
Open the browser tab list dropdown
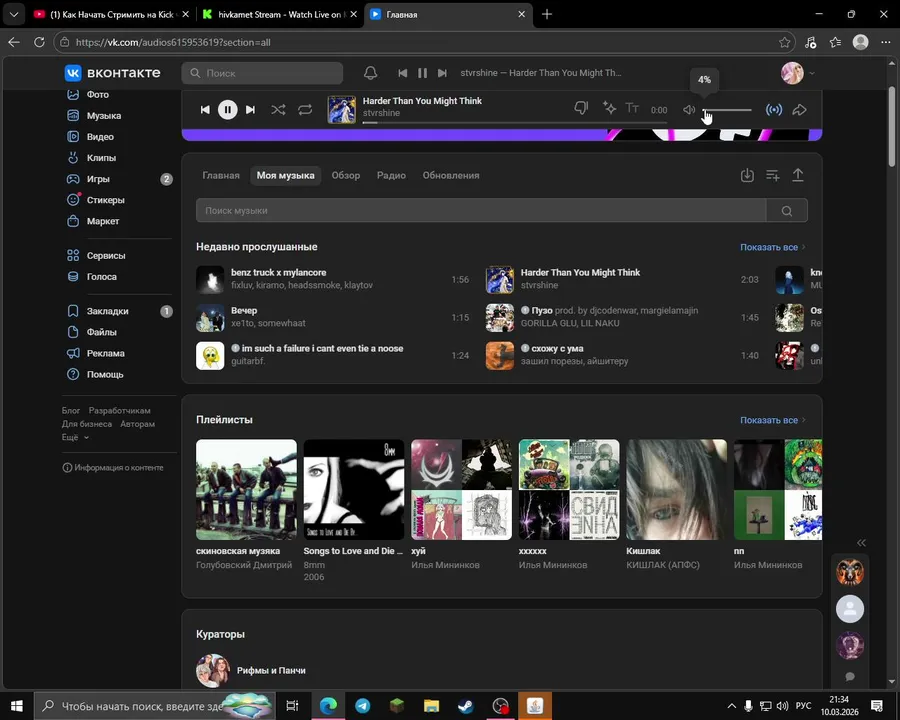pos(14,14)
